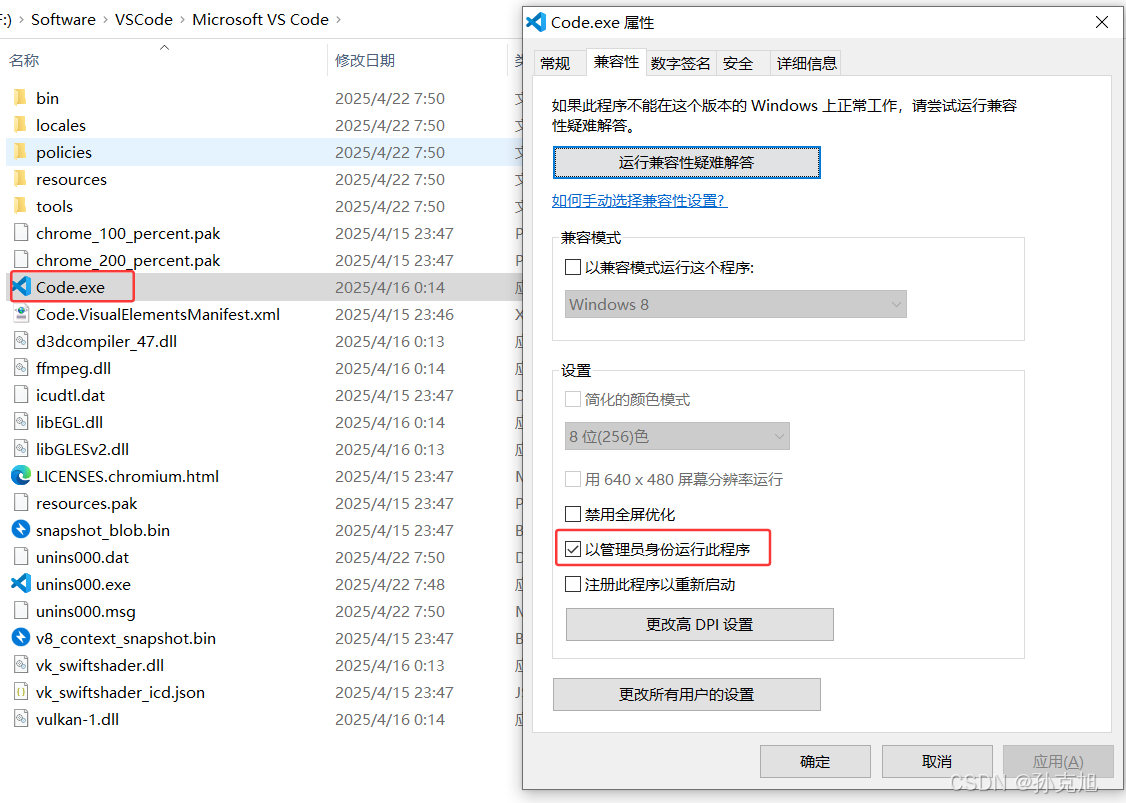
Task: Open the 数字签名 tab
Action: click(x=680, y=64)
